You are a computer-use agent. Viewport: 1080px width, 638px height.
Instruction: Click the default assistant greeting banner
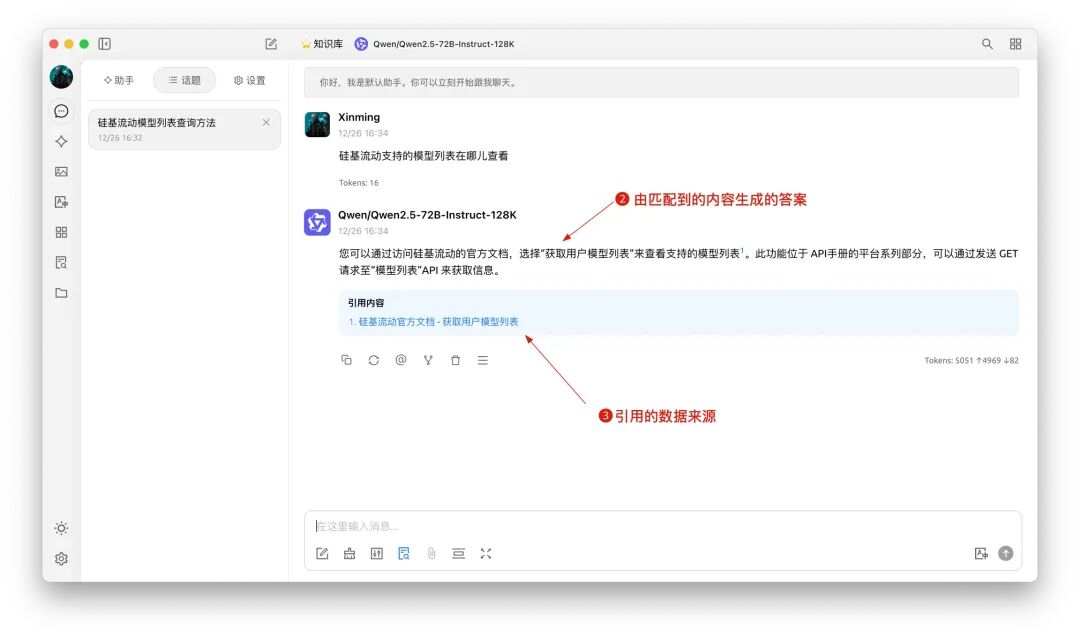(661, 83)
